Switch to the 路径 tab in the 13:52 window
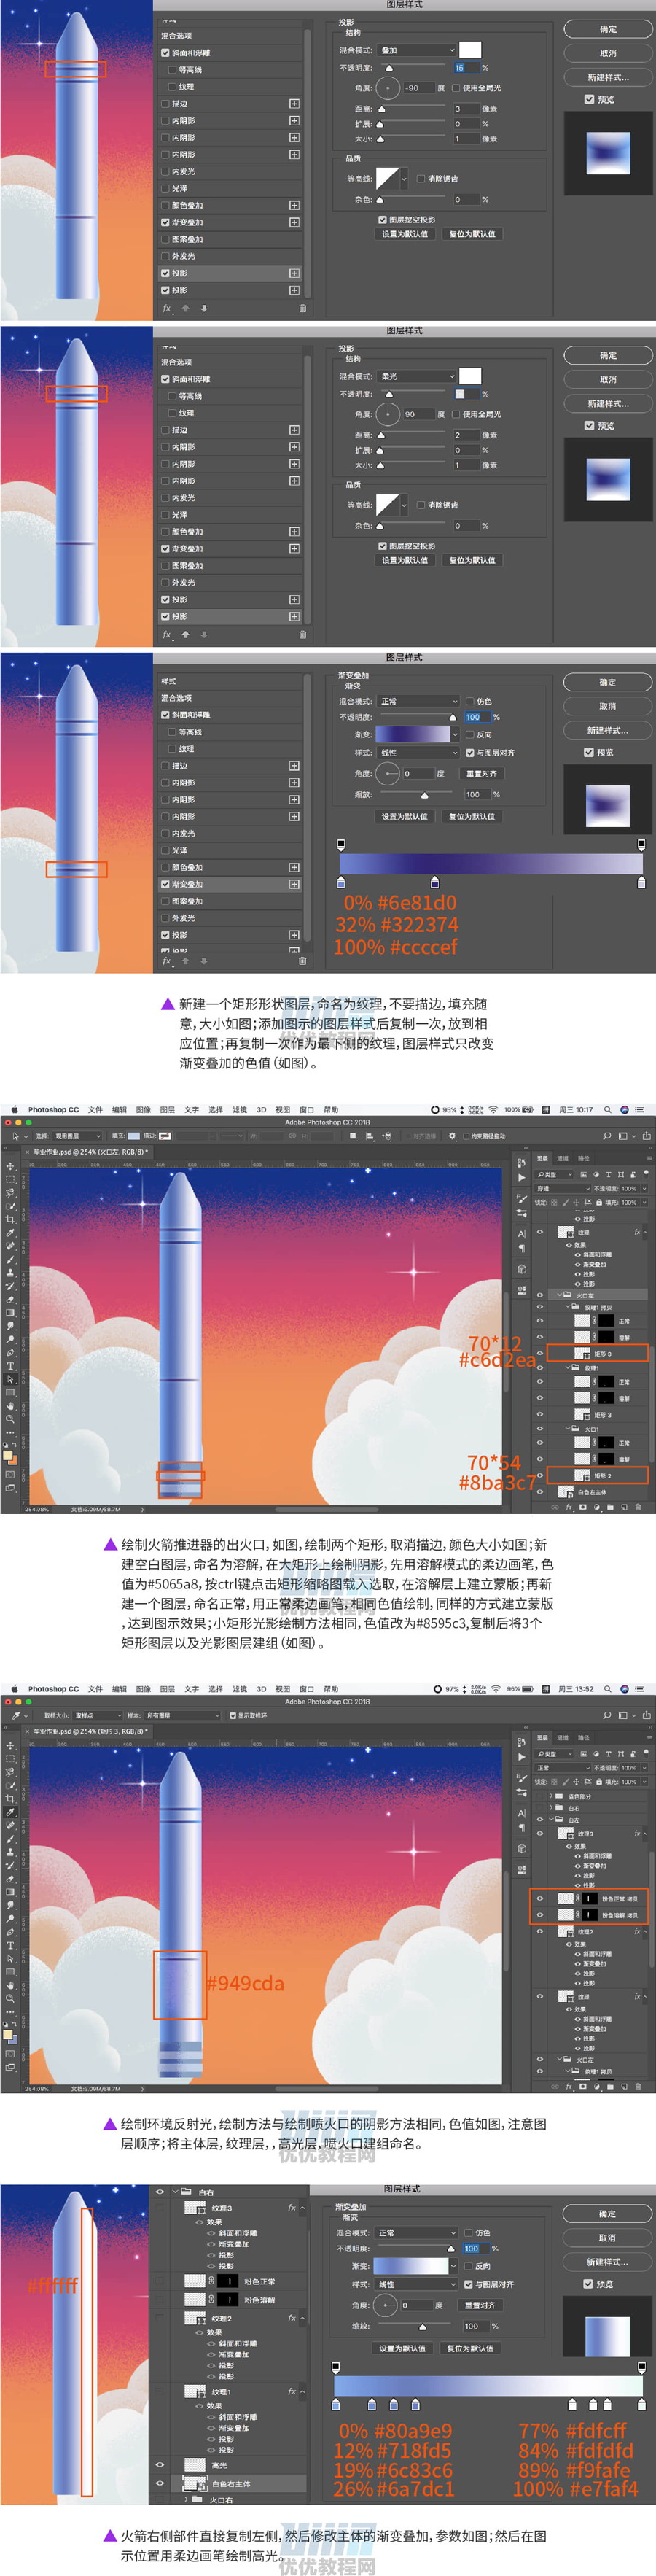Image resolution: width=656 pixels, height=2576 pixels. click(x=583, y=1738)
